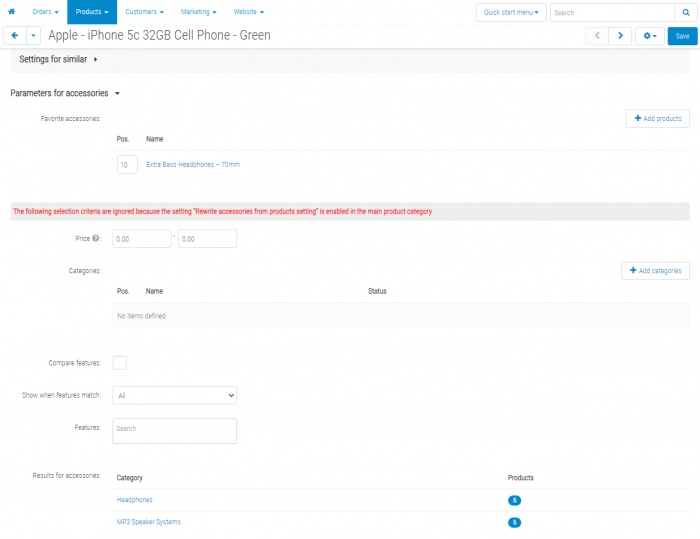Click Add products button
Viewport: 700px width, 539px height.
(x=658, y=118)
